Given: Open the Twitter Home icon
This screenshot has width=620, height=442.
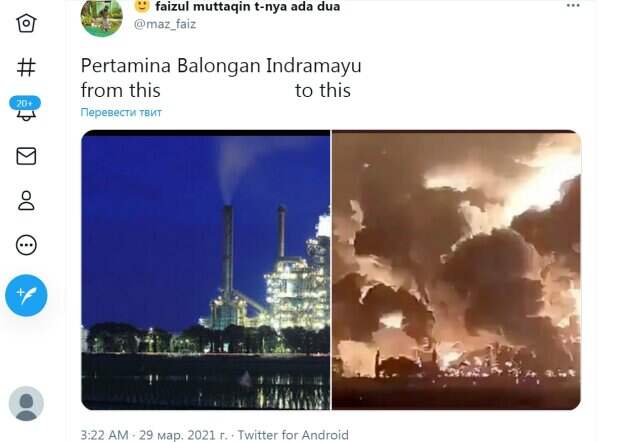Looking at the screenshot, I should pyautogui.click(x=26, y=23).
